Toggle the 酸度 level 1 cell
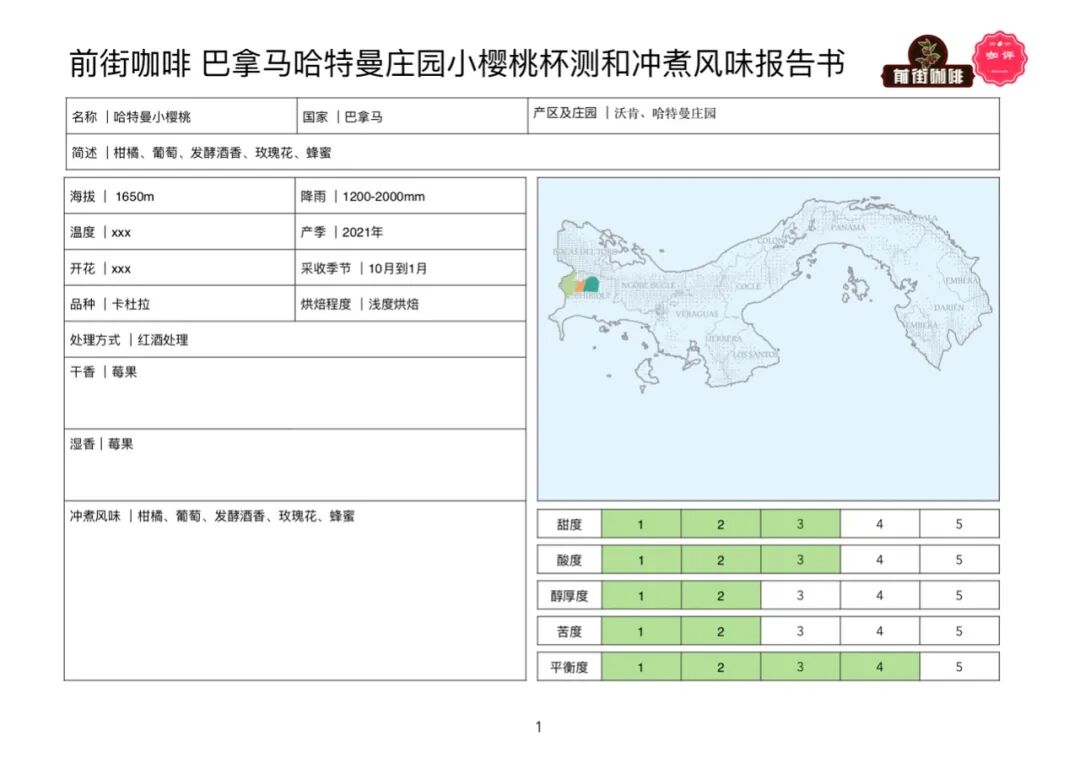This screenshot has height=763, width=1080. pos(640,559)
